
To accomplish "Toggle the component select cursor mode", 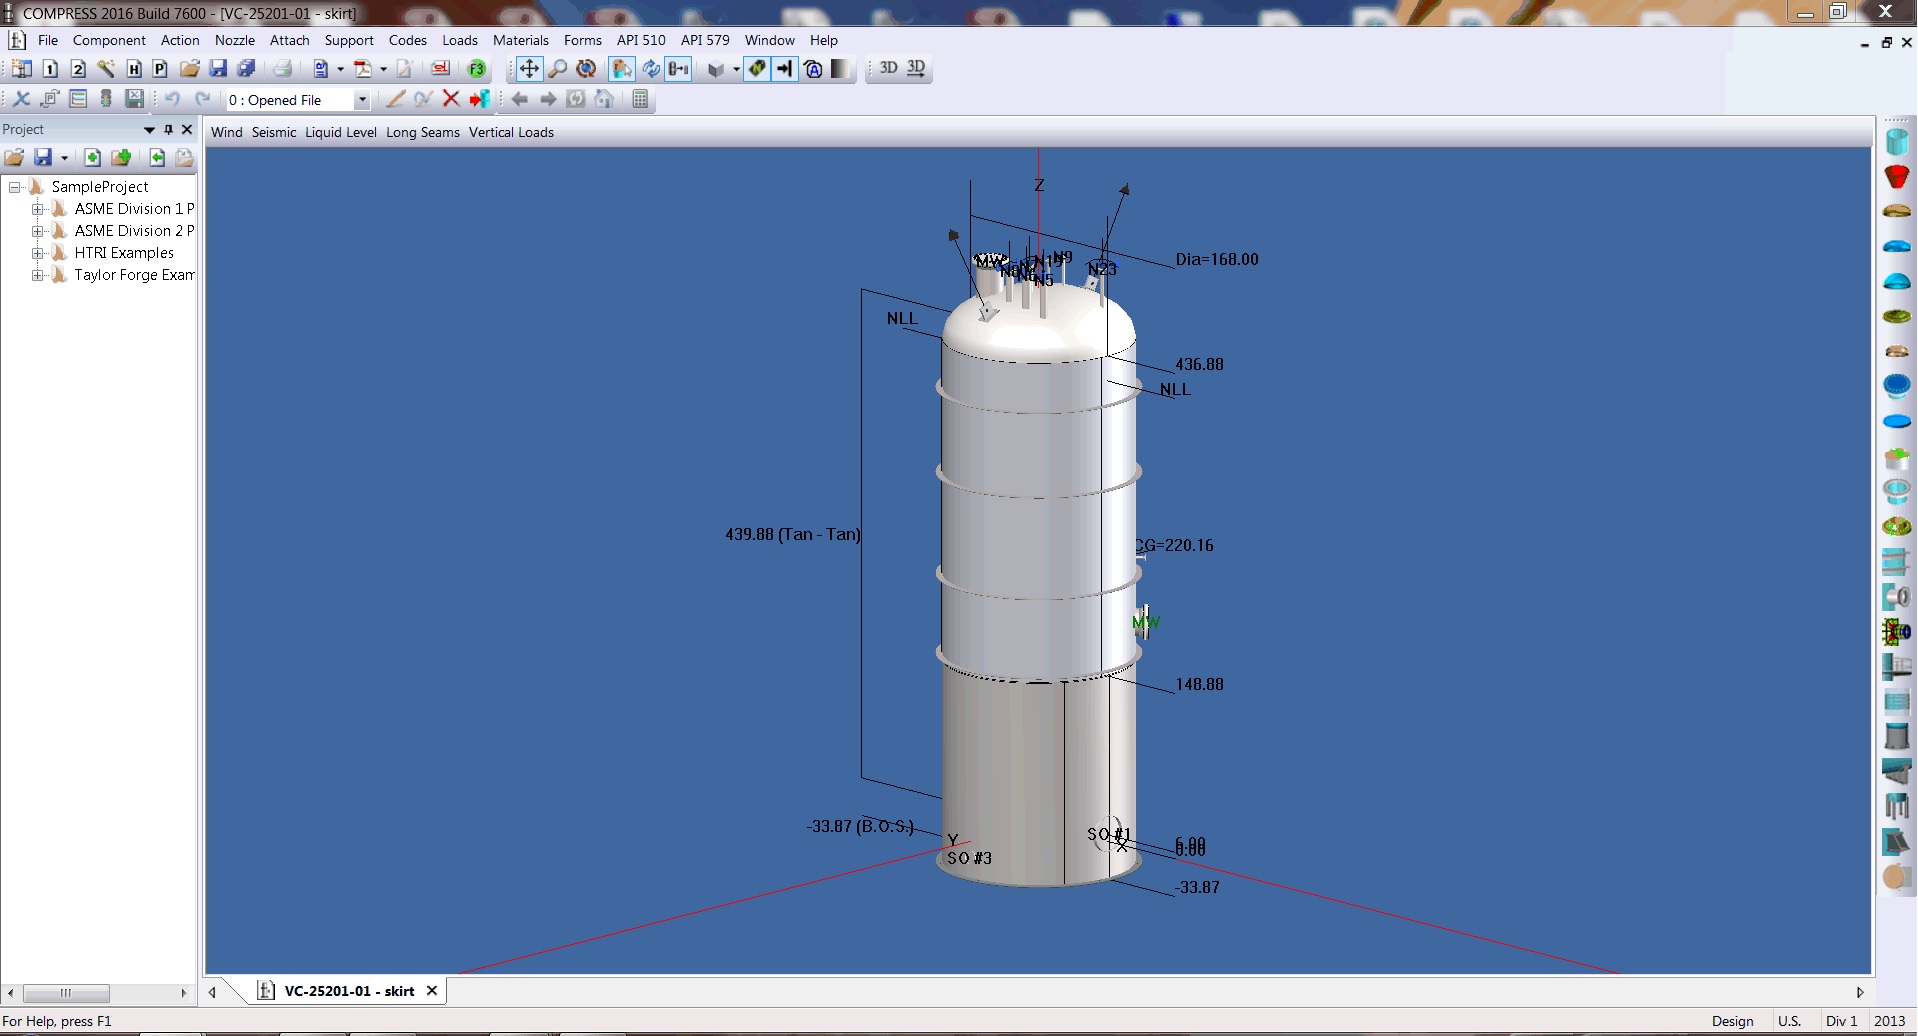I will point(621,69).
